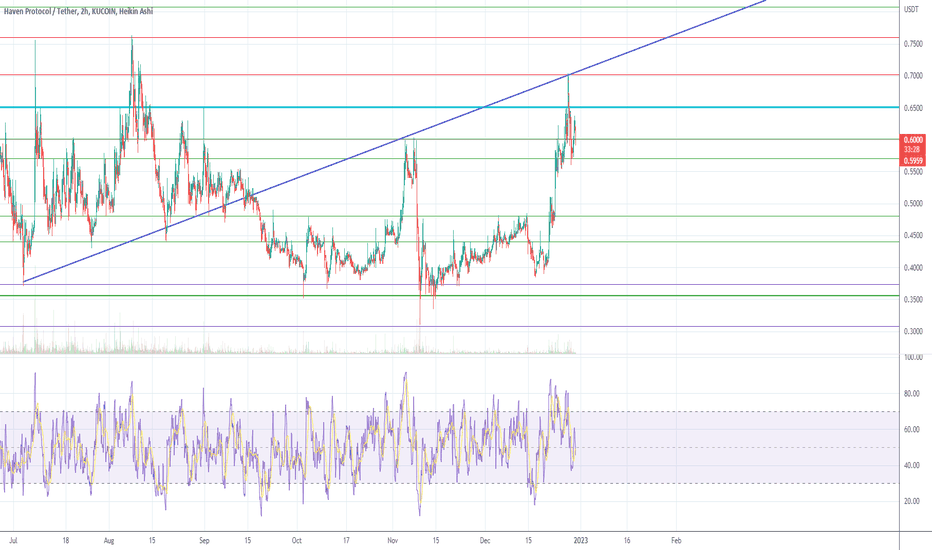Select the red horizontal line at 0.70
This screenshot has height=550, width=932.
click(449, 75)
